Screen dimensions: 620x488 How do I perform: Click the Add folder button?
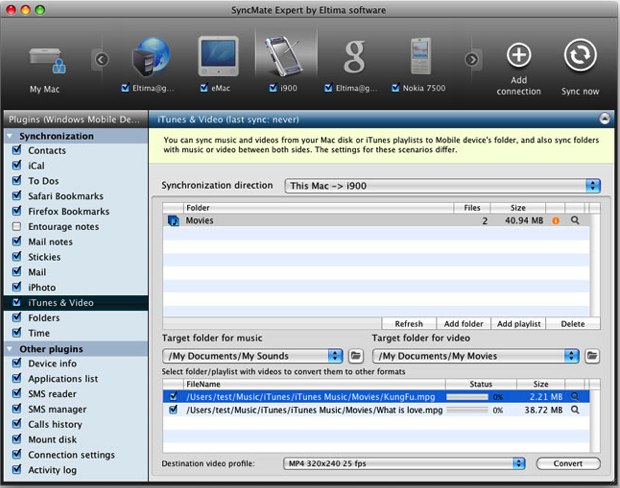(463, 323)
